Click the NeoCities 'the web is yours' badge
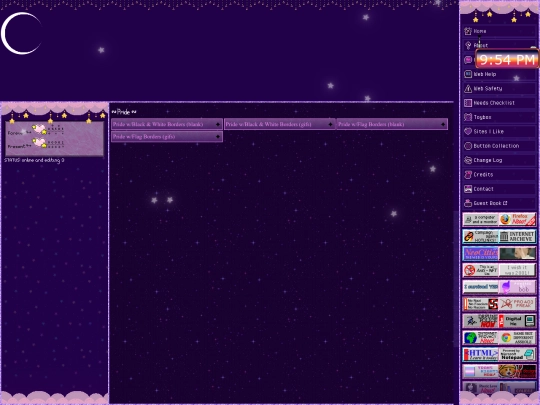This screenshot has width=540, height=405. tap(480, 253)
